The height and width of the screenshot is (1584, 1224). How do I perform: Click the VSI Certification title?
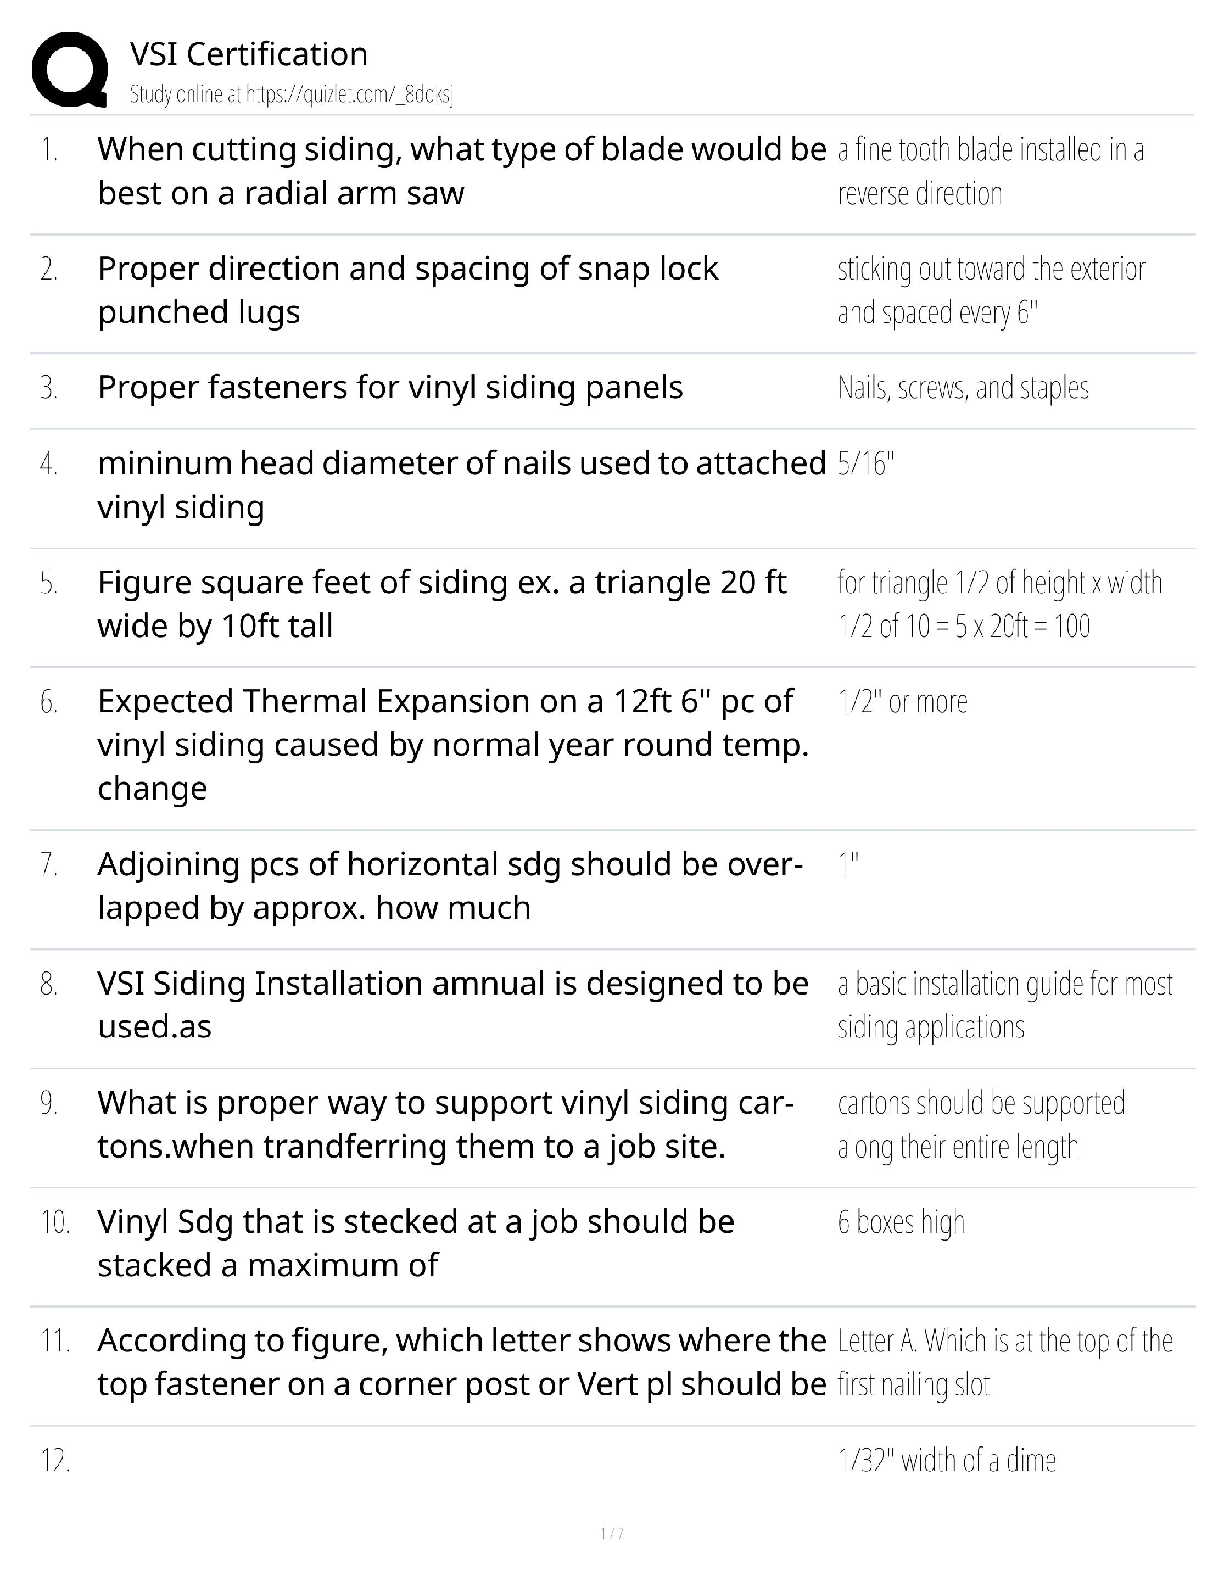click(249, 54)
